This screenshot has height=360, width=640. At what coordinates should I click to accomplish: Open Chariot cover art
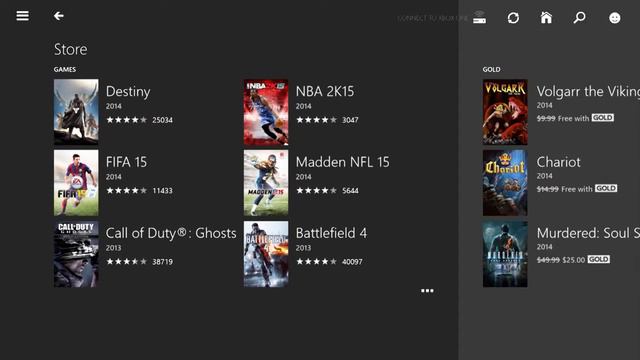505,183
